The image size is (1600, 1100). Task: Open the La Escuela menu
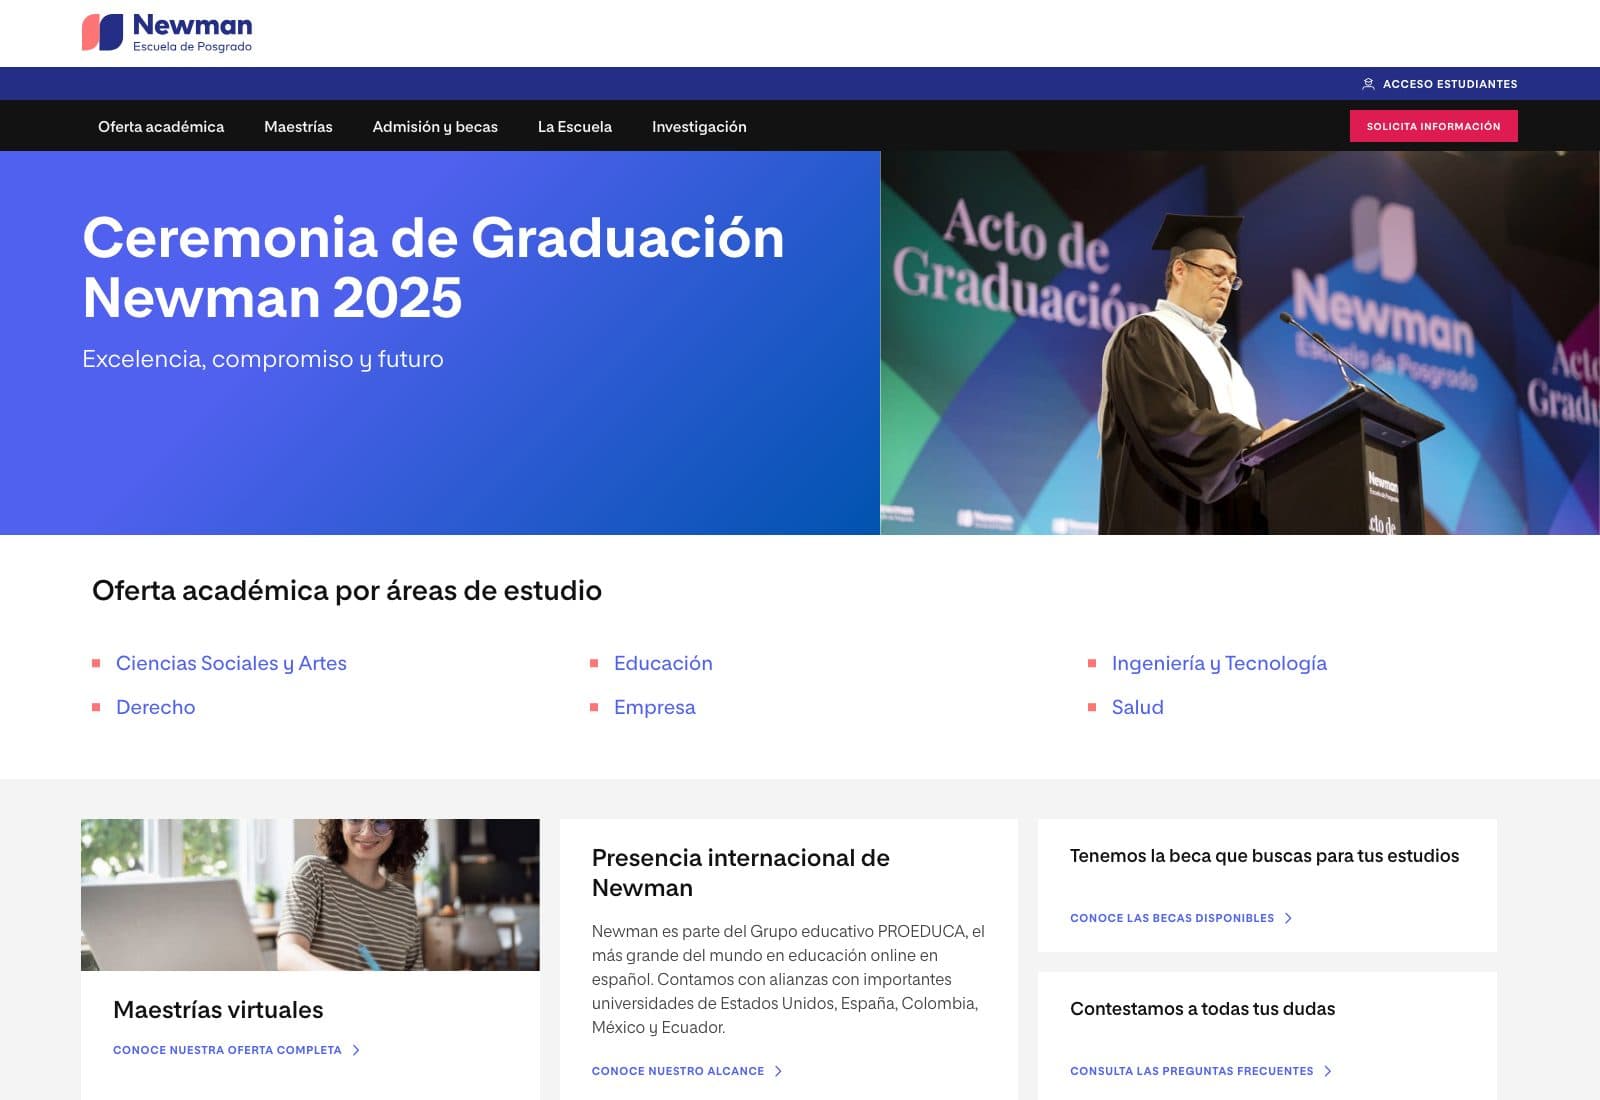point(575,127)
